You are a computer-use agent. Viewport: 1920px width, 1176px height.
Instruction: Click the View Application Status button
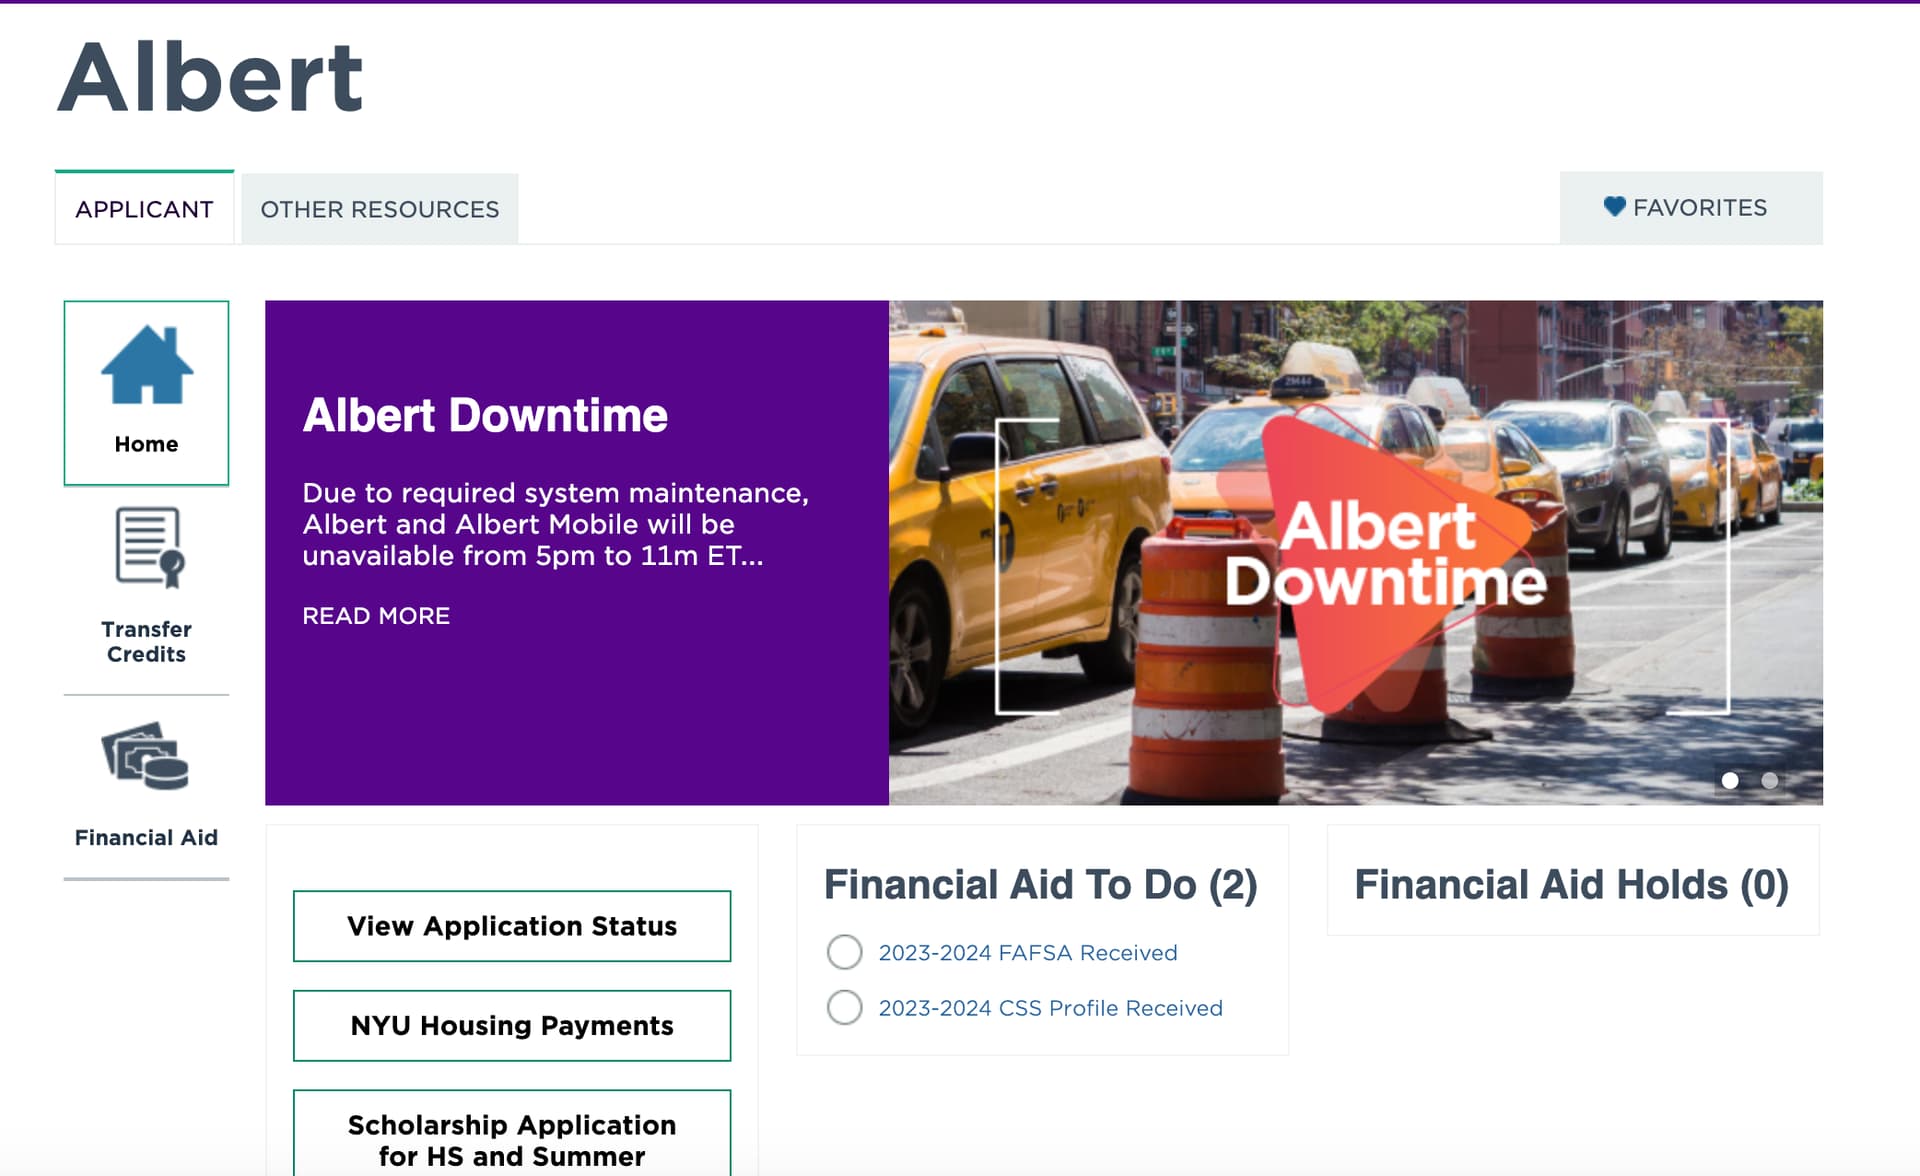[x=511, y=926]
